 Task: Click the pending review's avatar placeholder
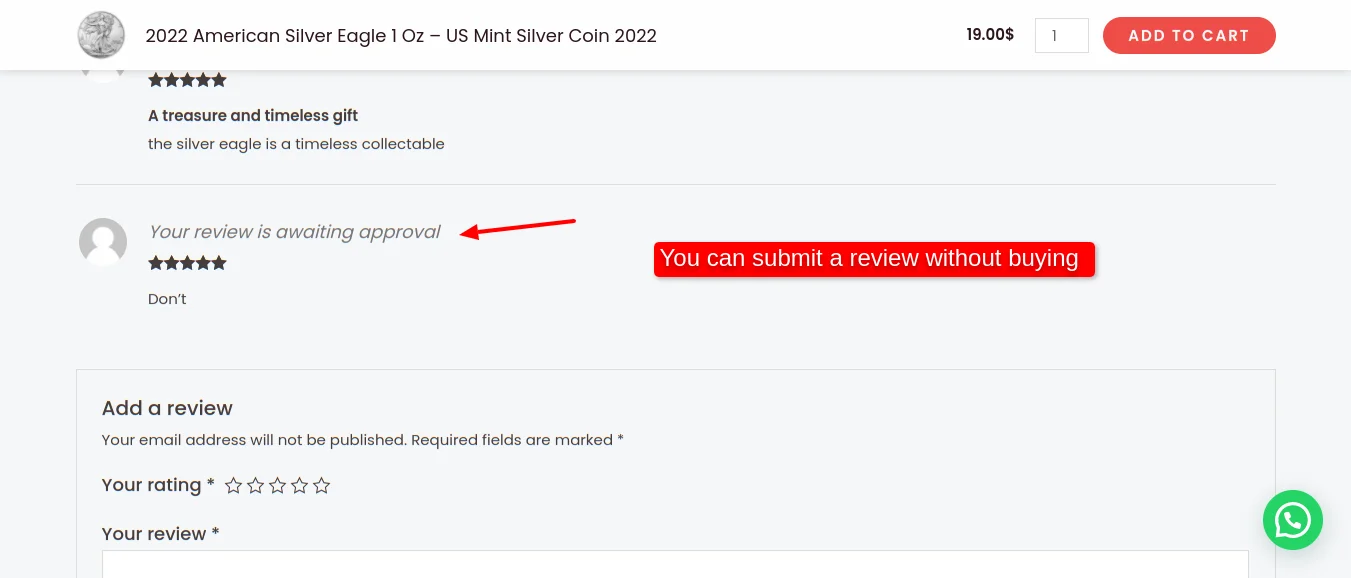click(x=102, y=242)
